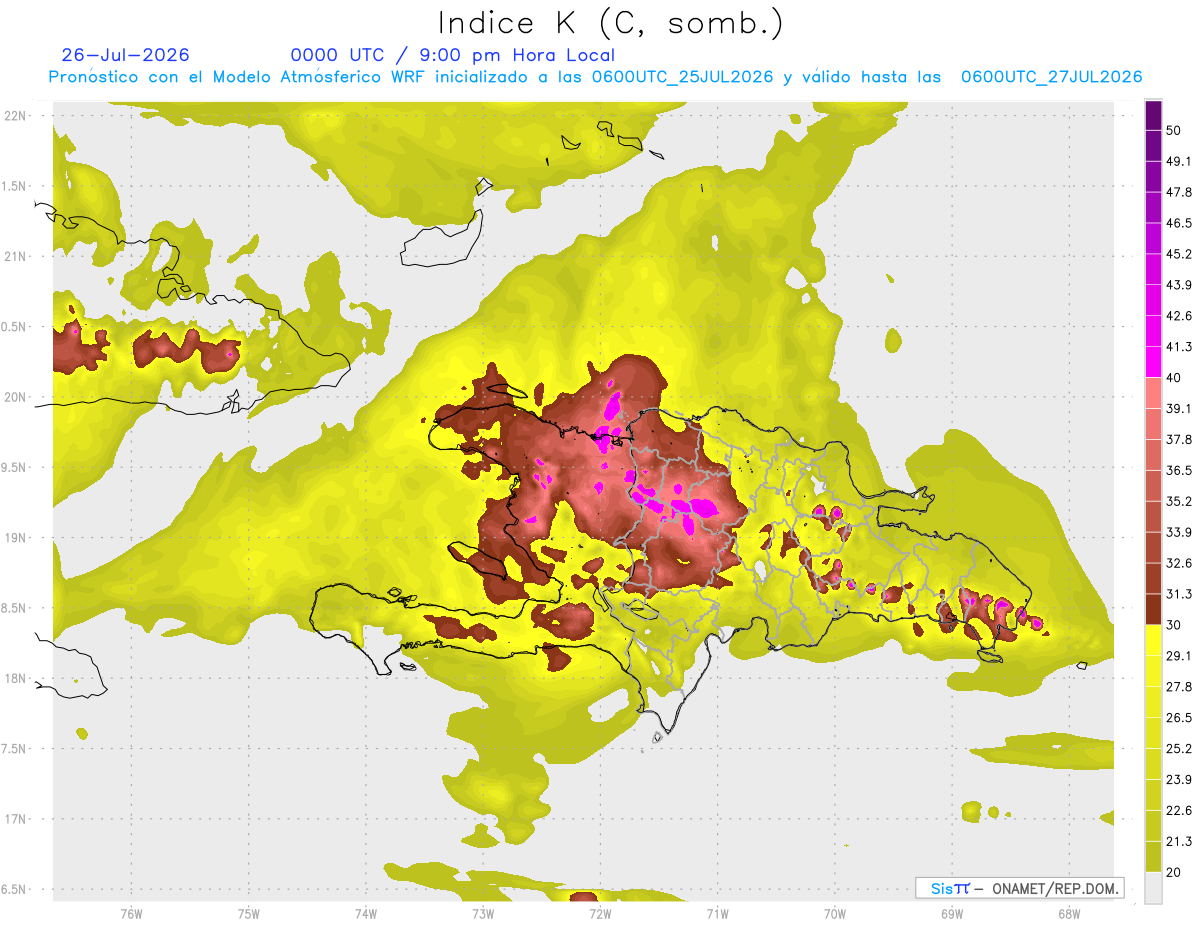Viewport: 1200px width, 927px height.
Task: Click the '19N' latitude label
Action: click(15, 537)
